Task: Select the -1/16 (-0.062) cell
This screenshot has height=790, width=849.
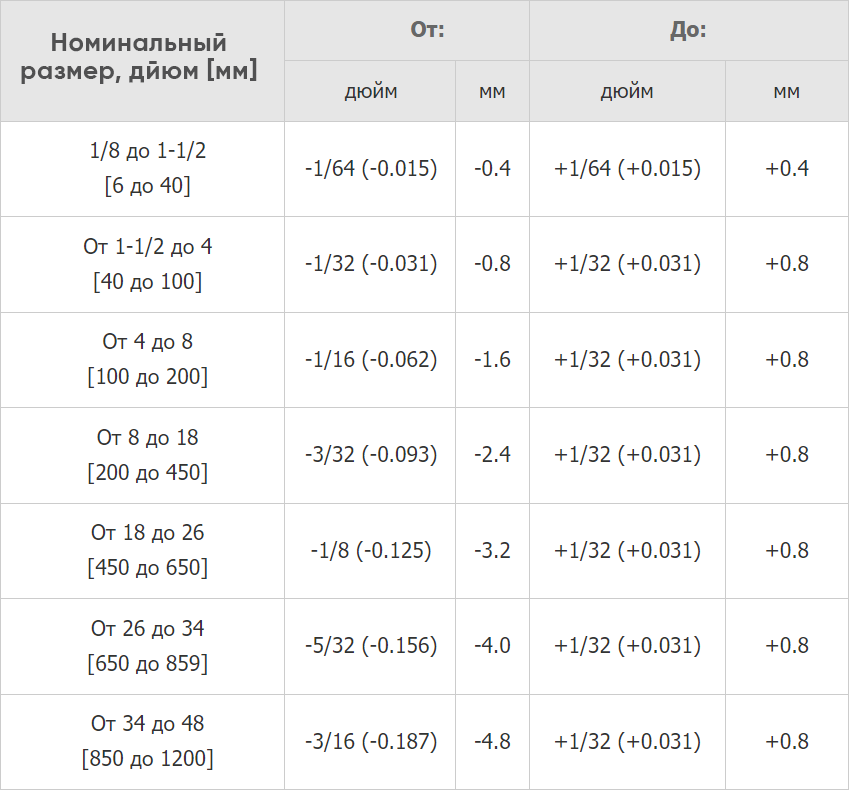Action: 371,360
